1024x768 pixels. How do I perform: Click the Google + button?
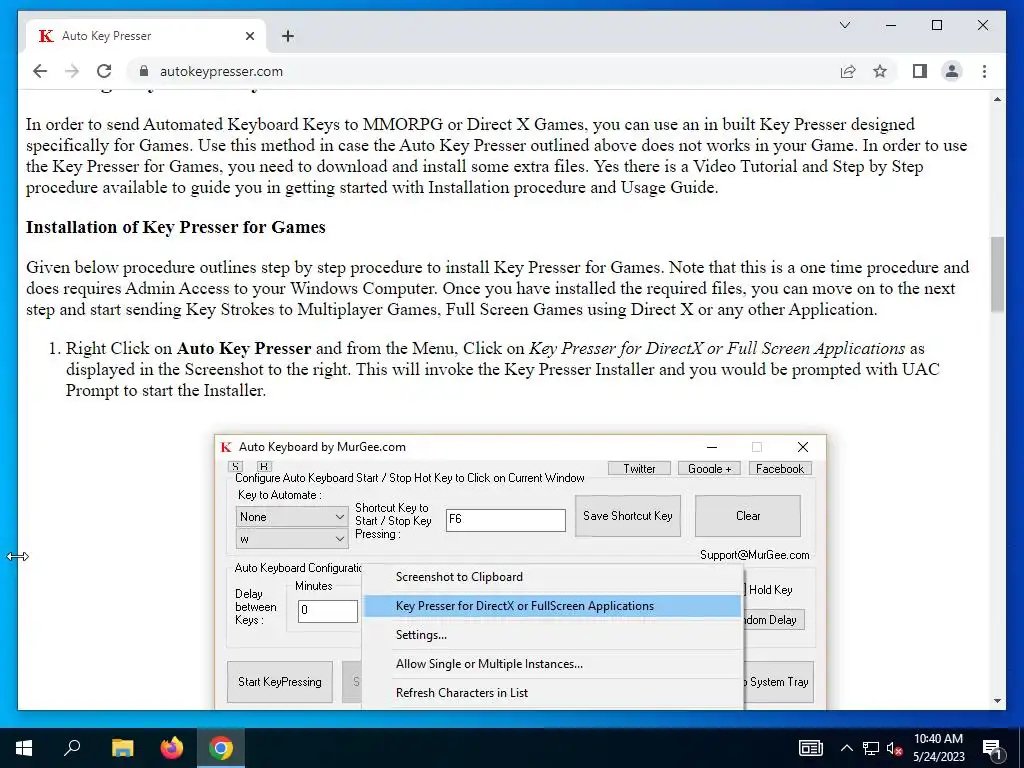[x=709, y=468]
